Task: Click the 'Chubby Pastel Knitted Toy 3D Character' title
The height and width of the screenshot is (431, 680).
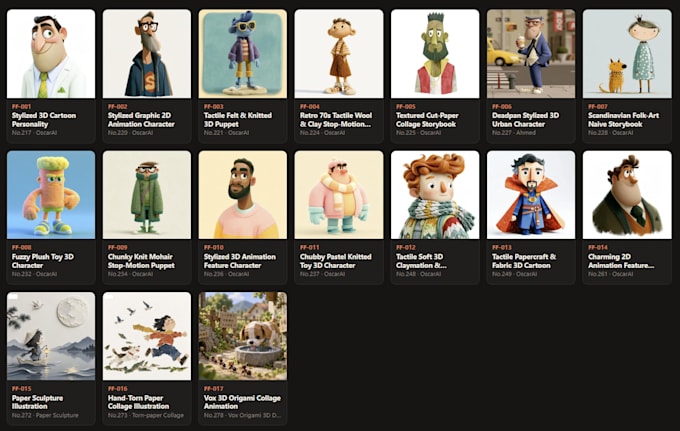Action: 335,261
